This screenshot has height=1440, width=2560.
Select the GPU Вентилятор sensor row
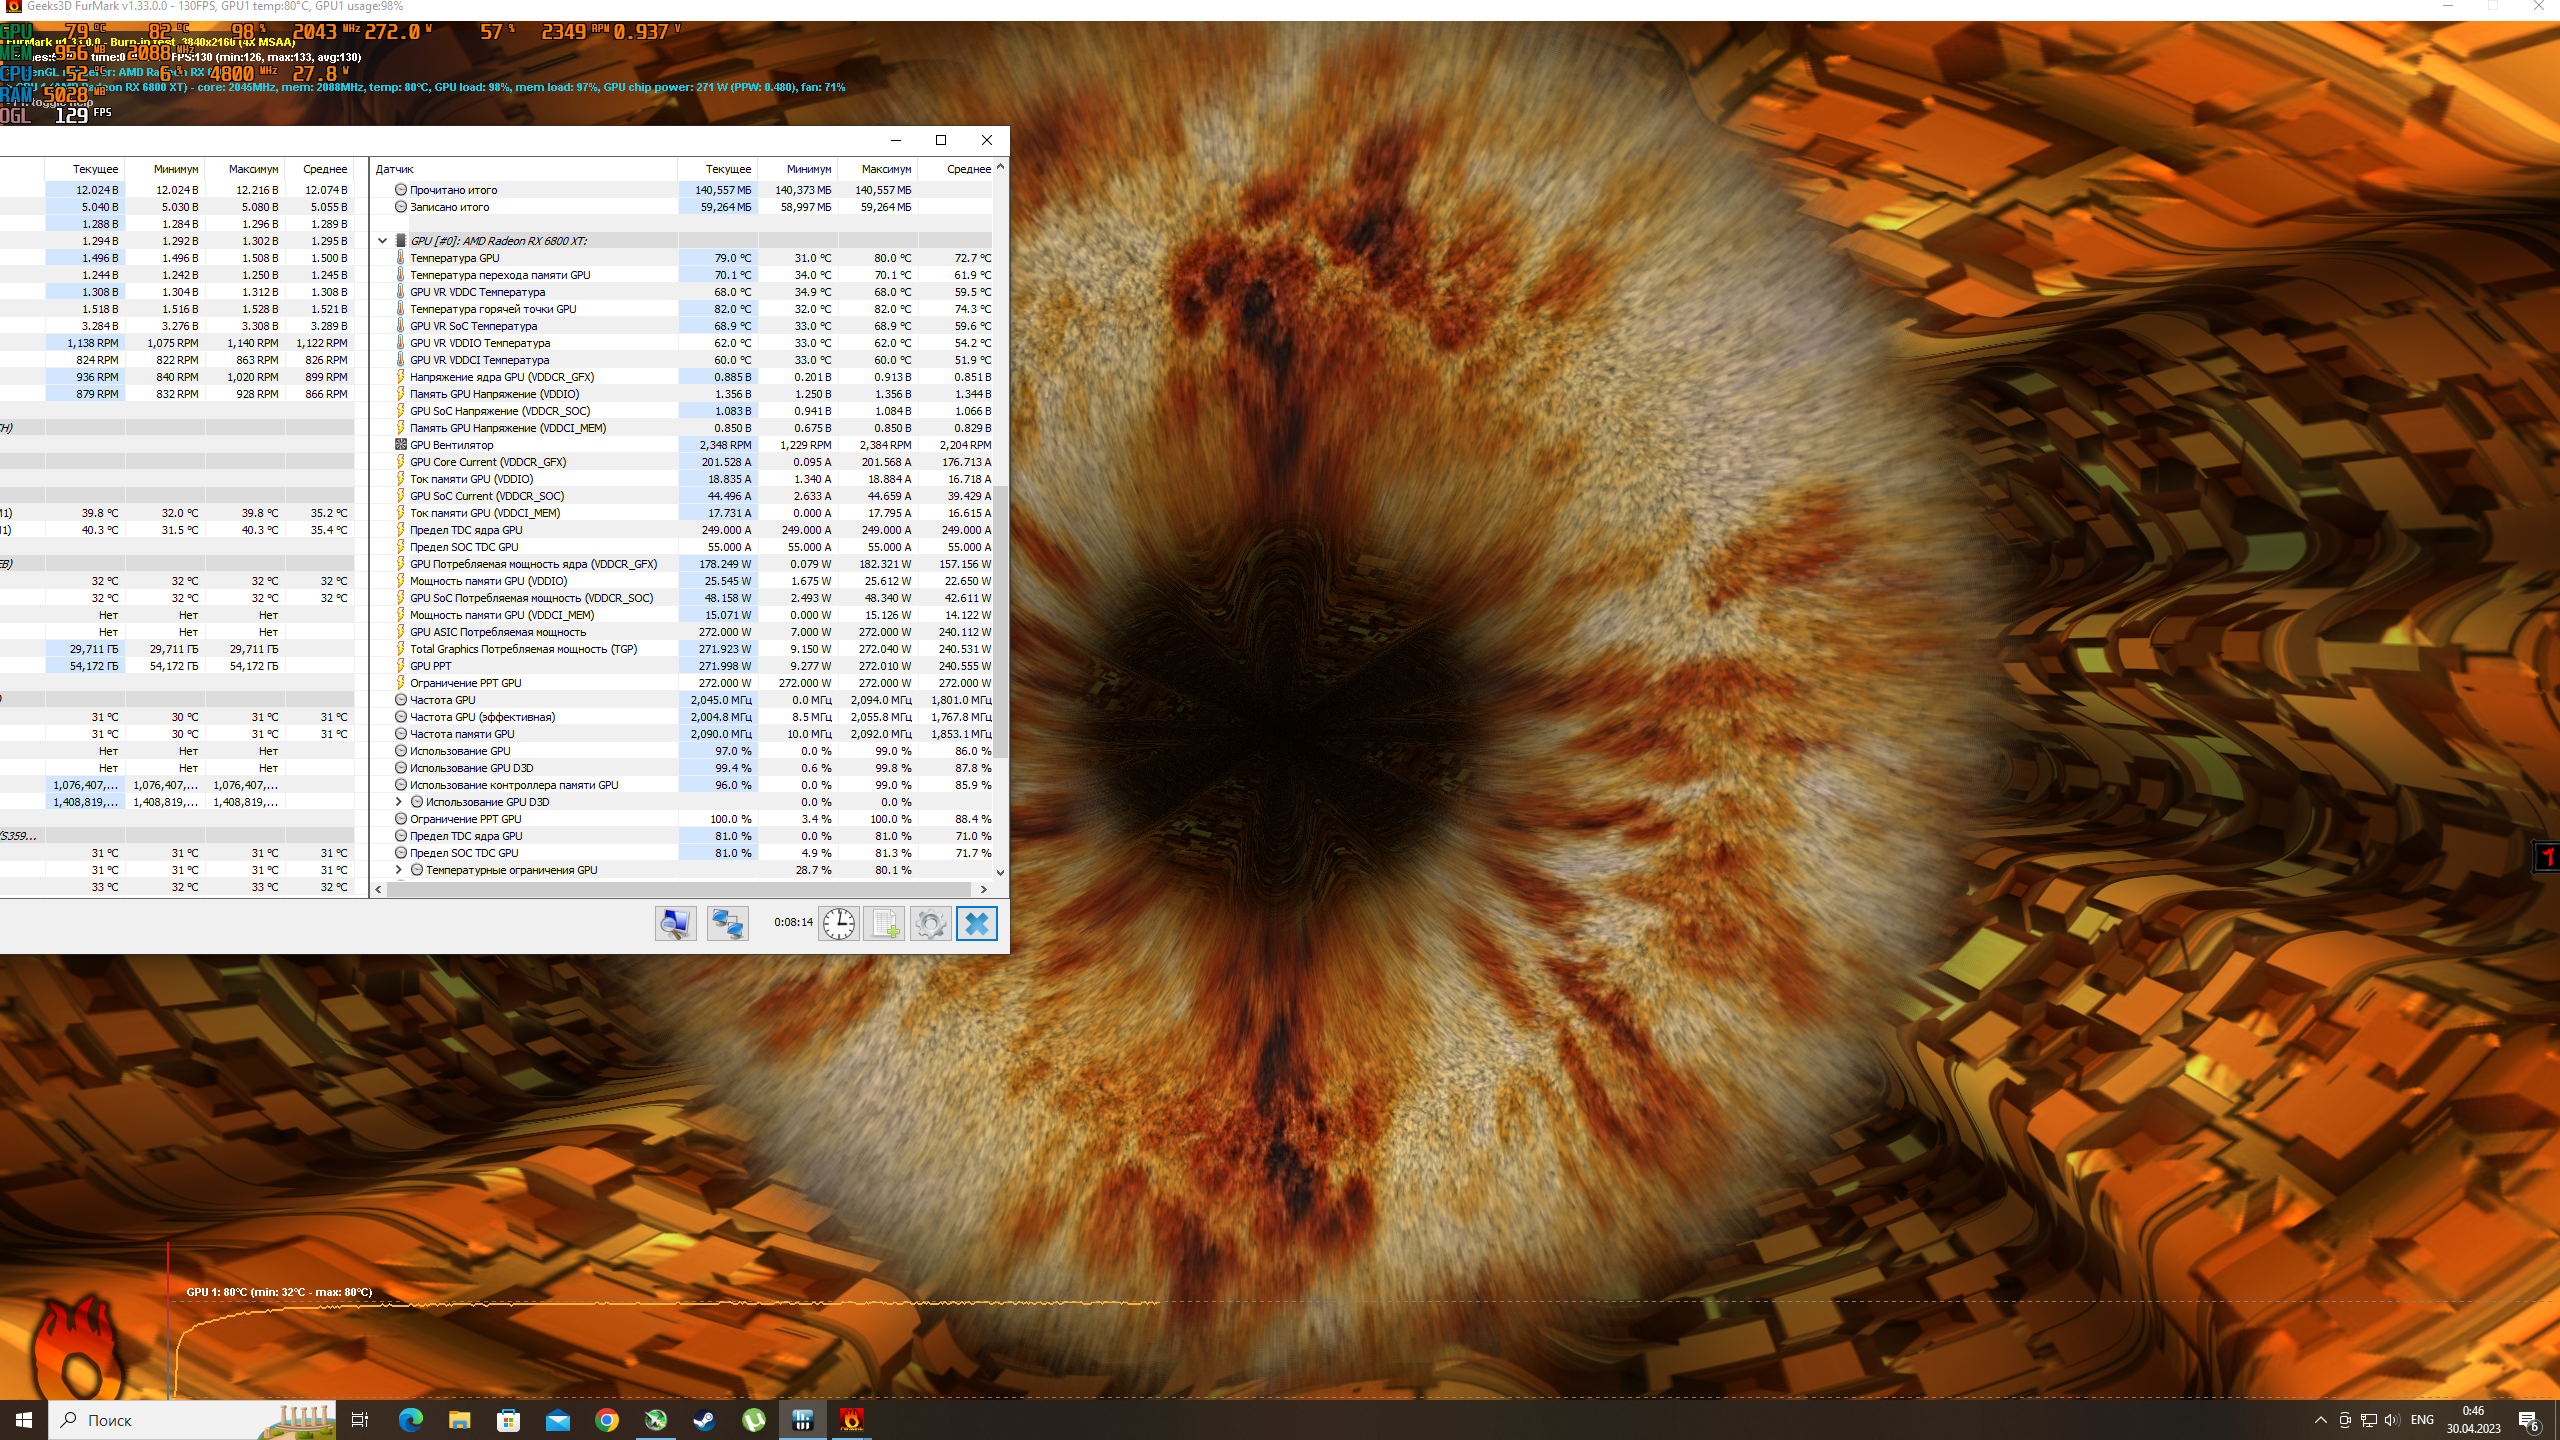click(452, 445)
